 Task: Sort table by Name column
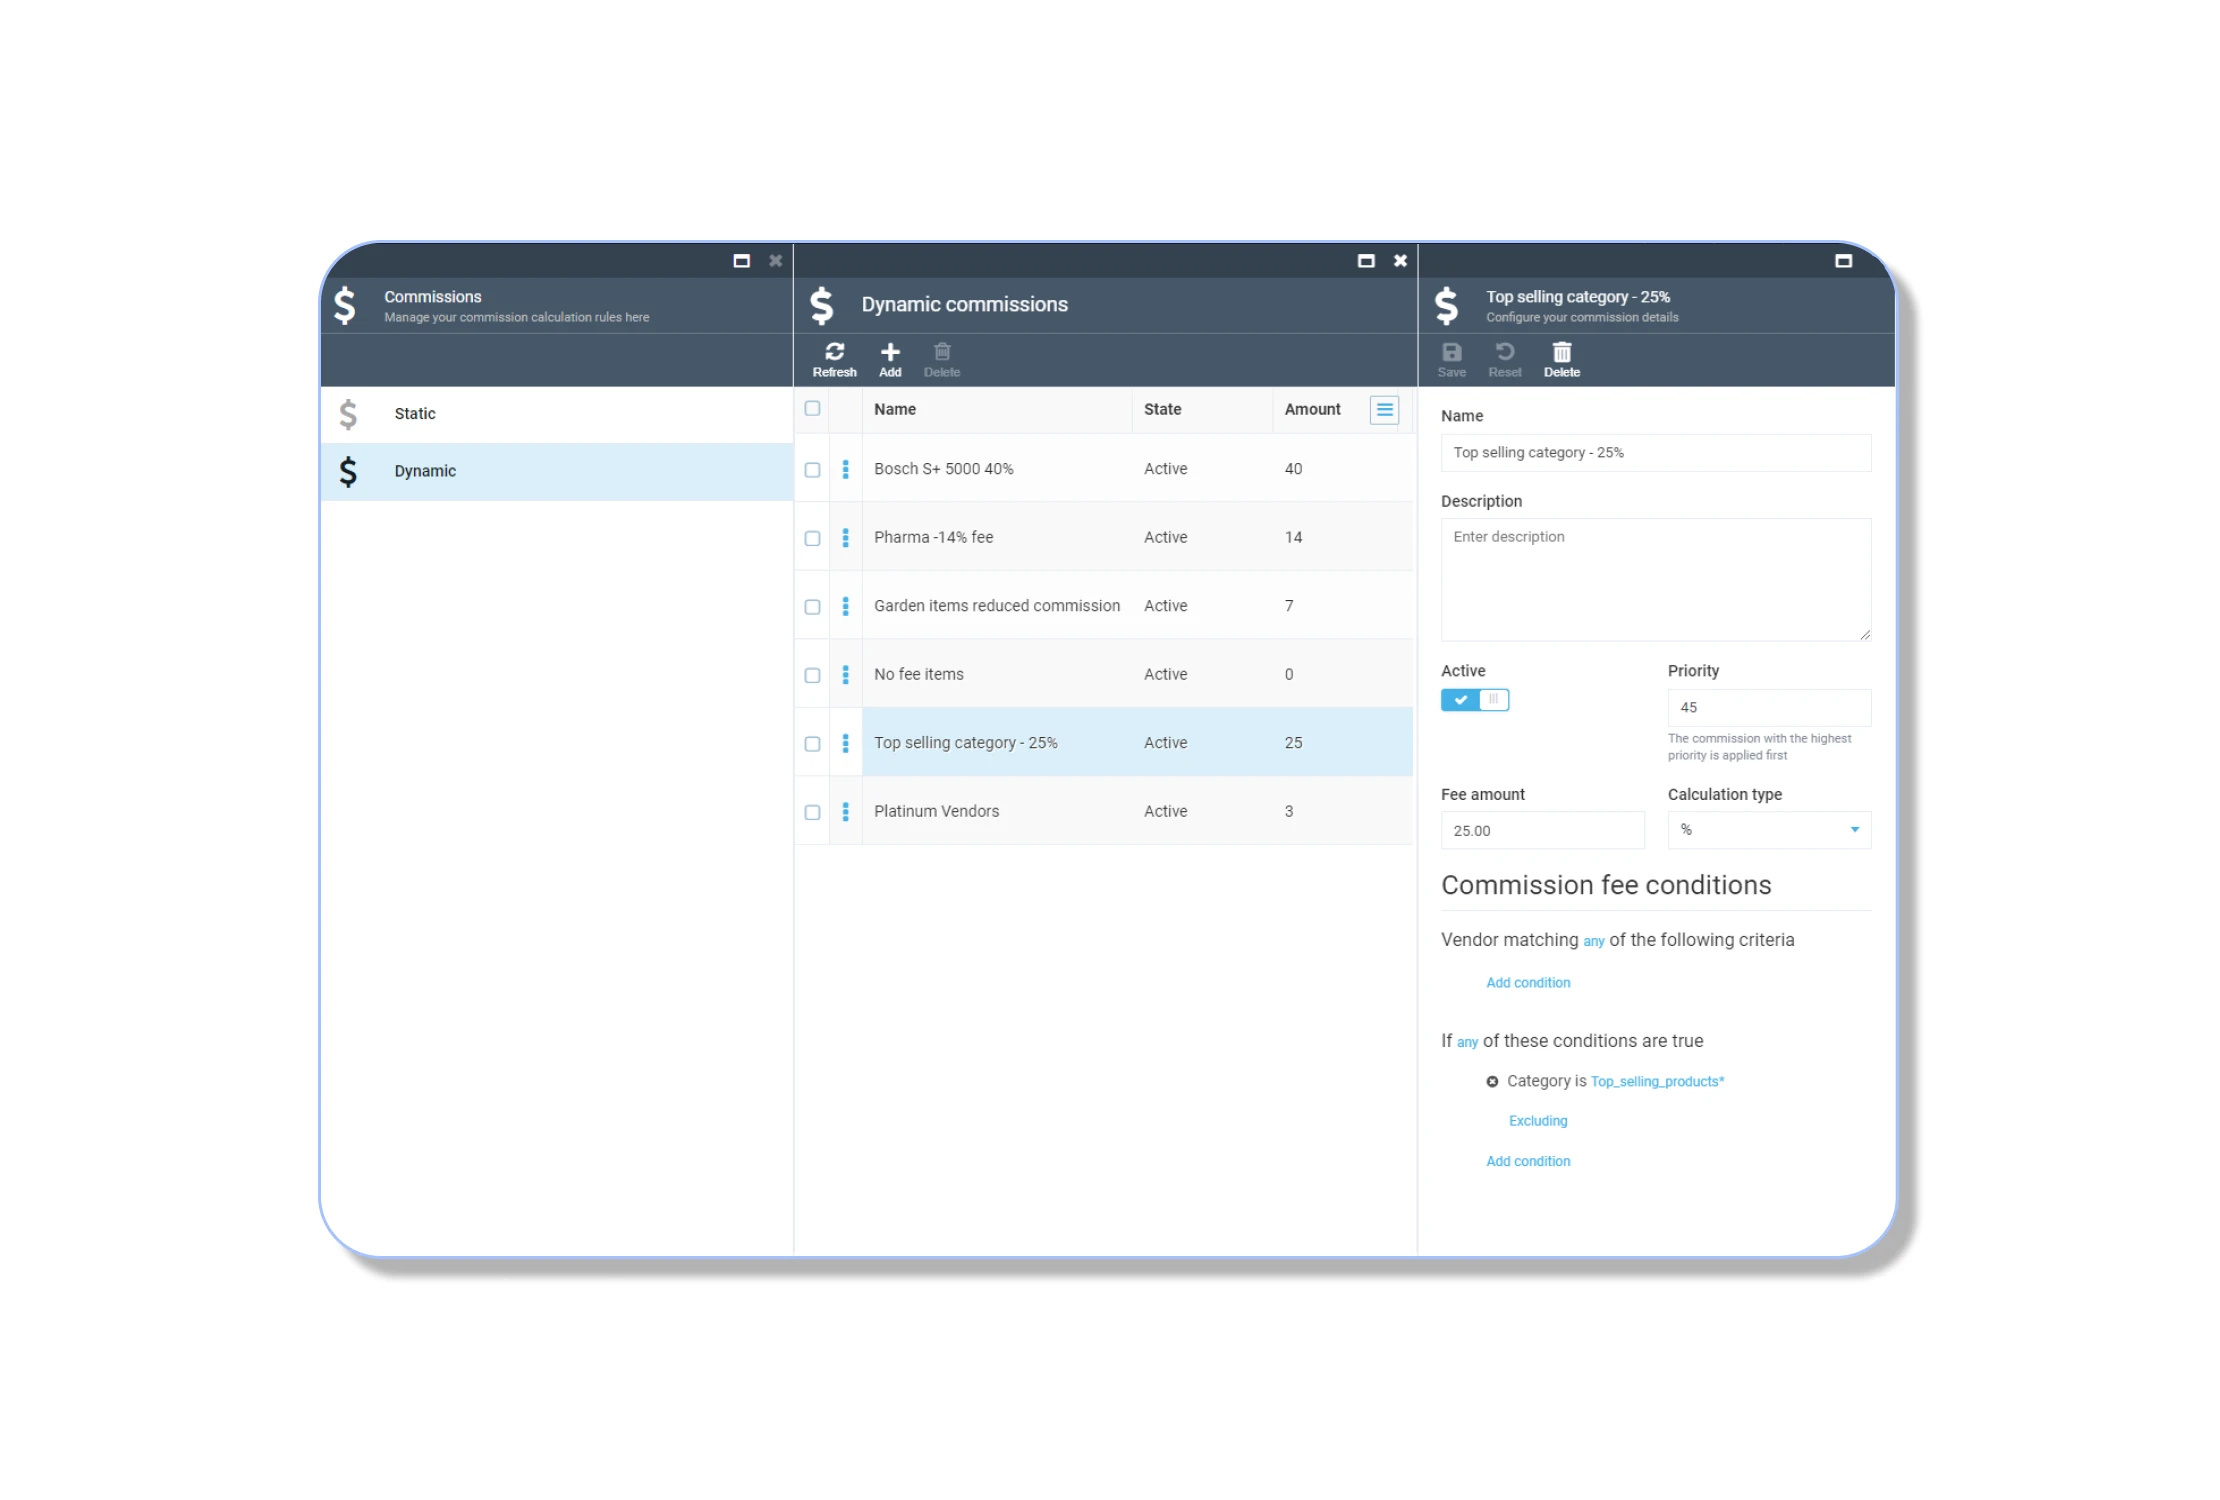click(x=895, y=409)
